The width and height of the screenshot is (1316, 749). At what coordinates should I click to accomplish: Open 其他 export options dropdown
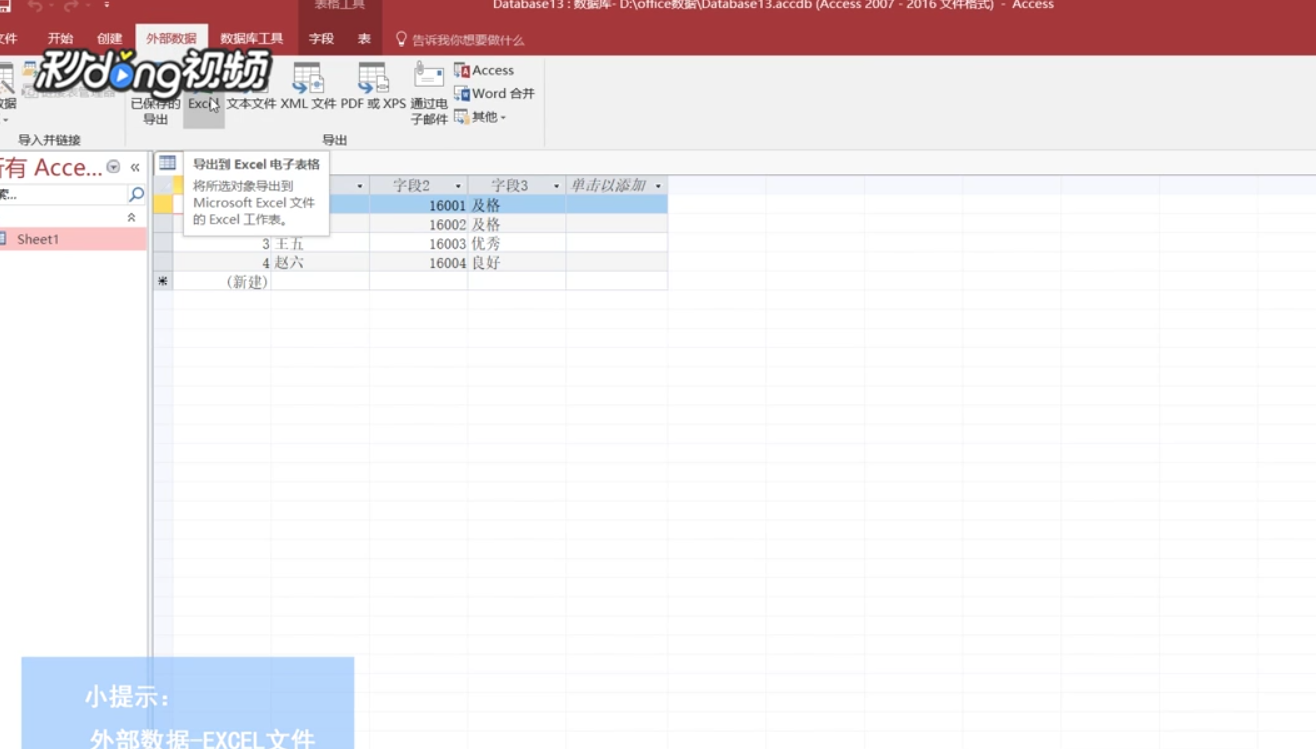[481, 117]
